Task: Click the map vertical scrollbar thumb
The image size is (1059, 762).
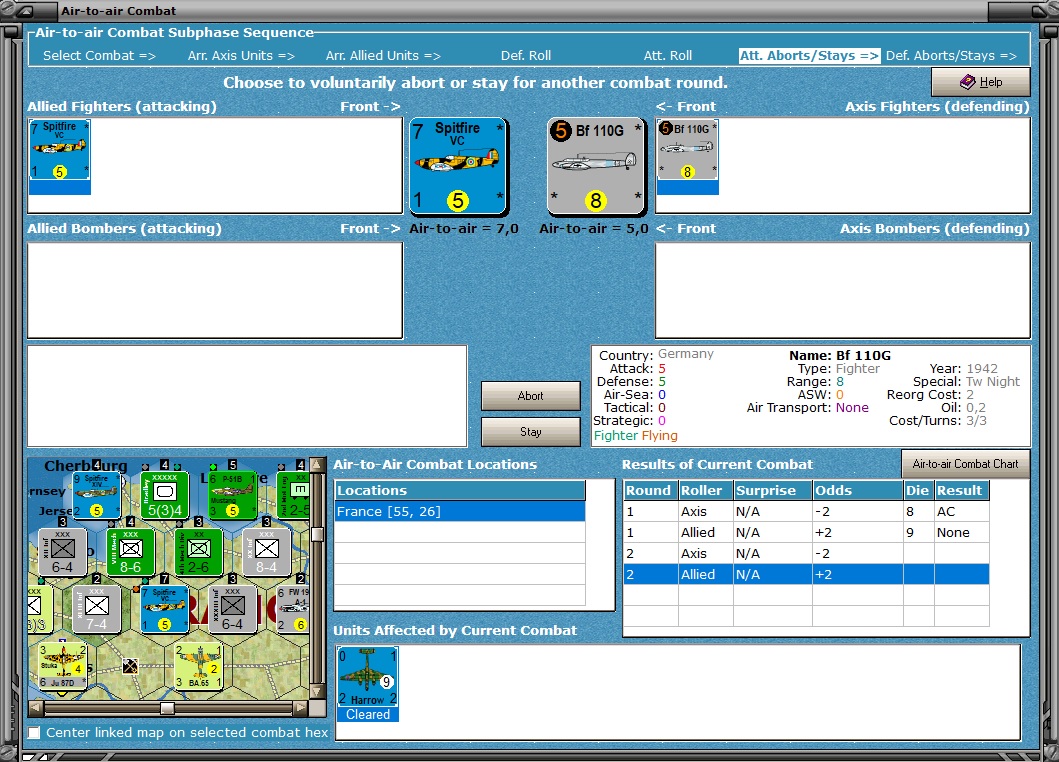Action: click(x=317, y=534)
